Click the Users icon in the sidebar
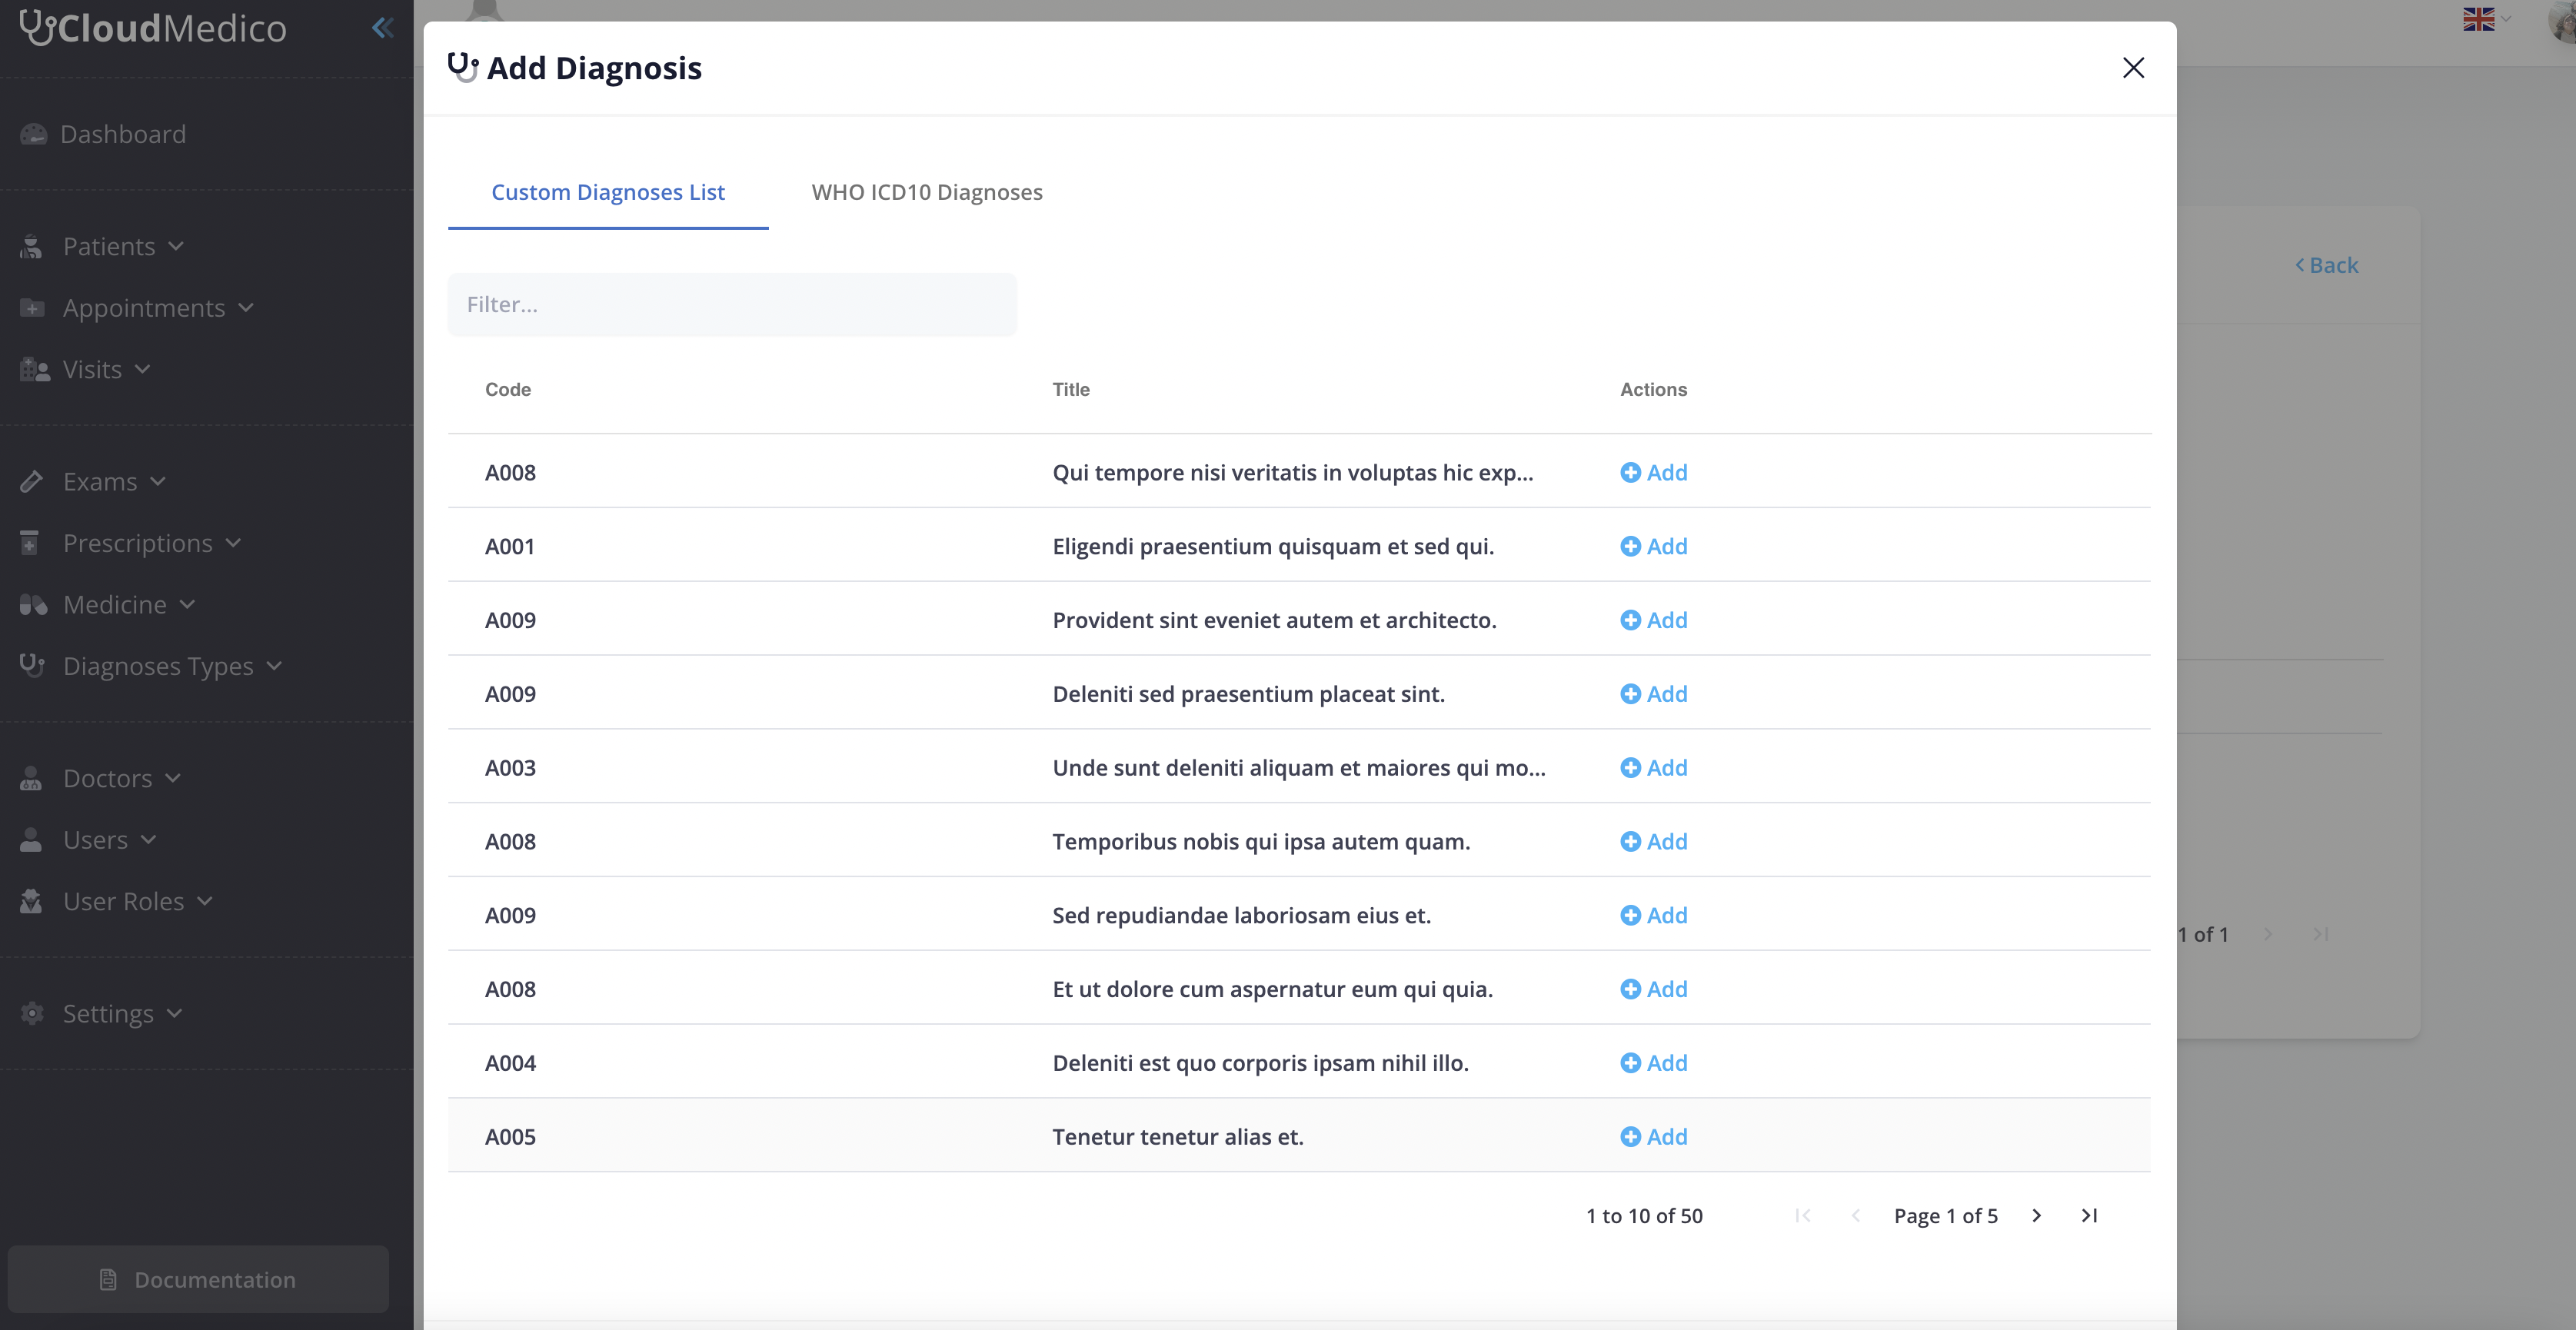 (x=31, y=840)
